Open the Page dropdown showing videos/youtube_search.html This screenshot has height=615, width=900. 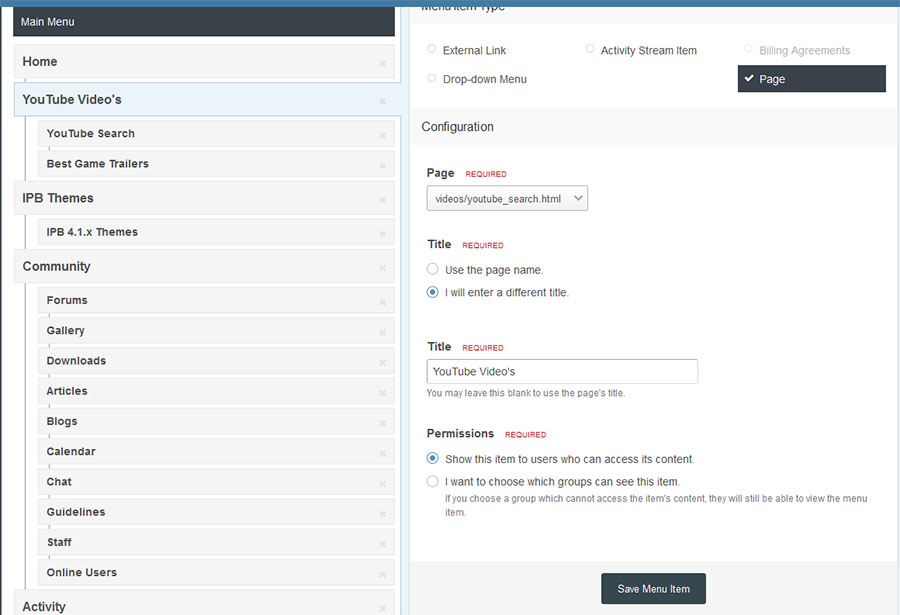507,198
